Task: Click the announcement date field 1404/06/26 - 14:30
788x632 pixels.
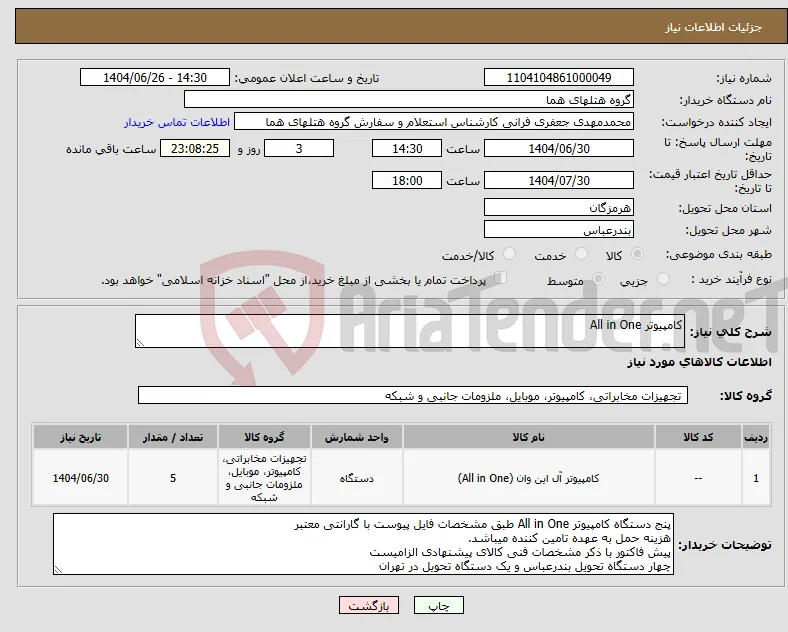Action: tap(155, 77)
